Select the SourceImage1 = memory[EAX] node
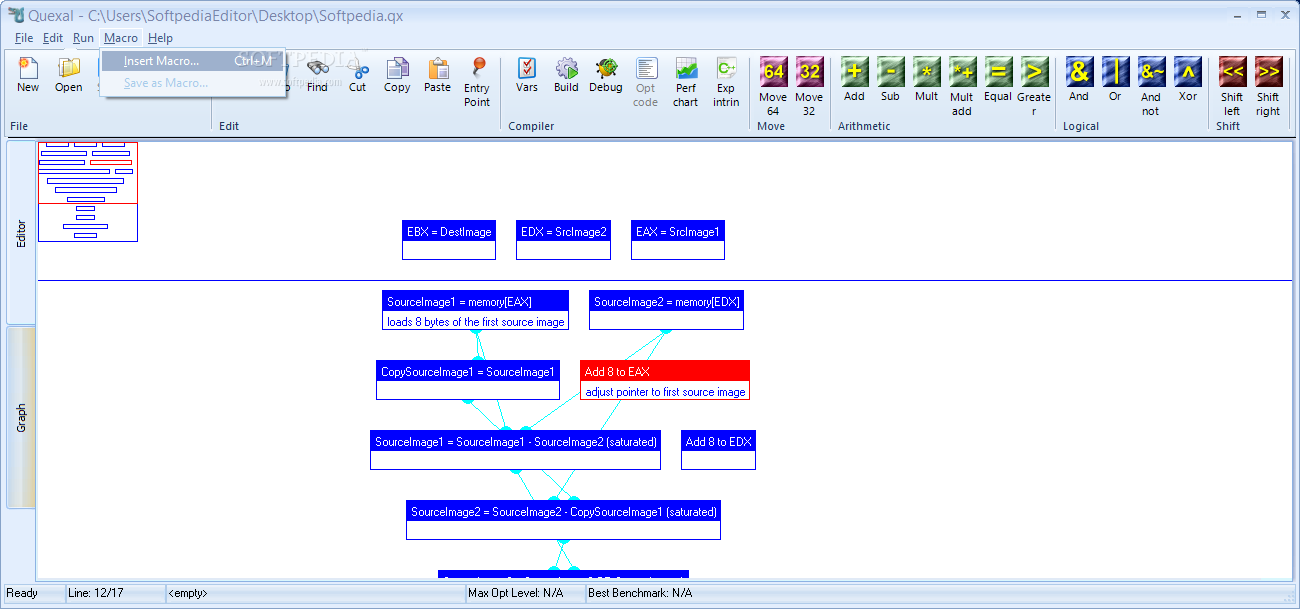 (475, 310)
